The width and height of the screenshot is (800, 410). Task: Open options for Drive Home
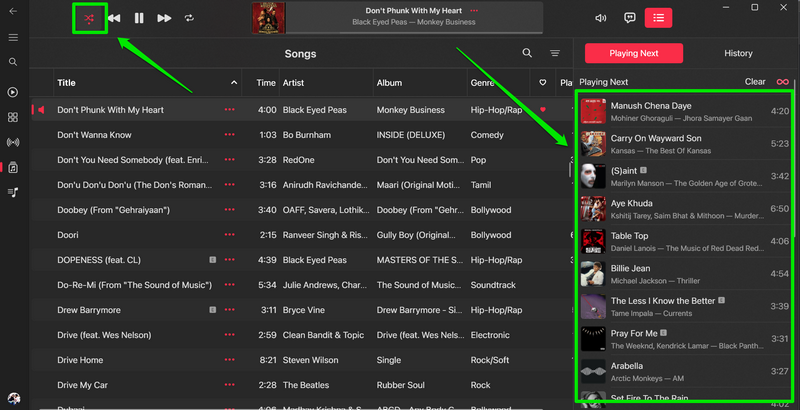coord(230,360)
